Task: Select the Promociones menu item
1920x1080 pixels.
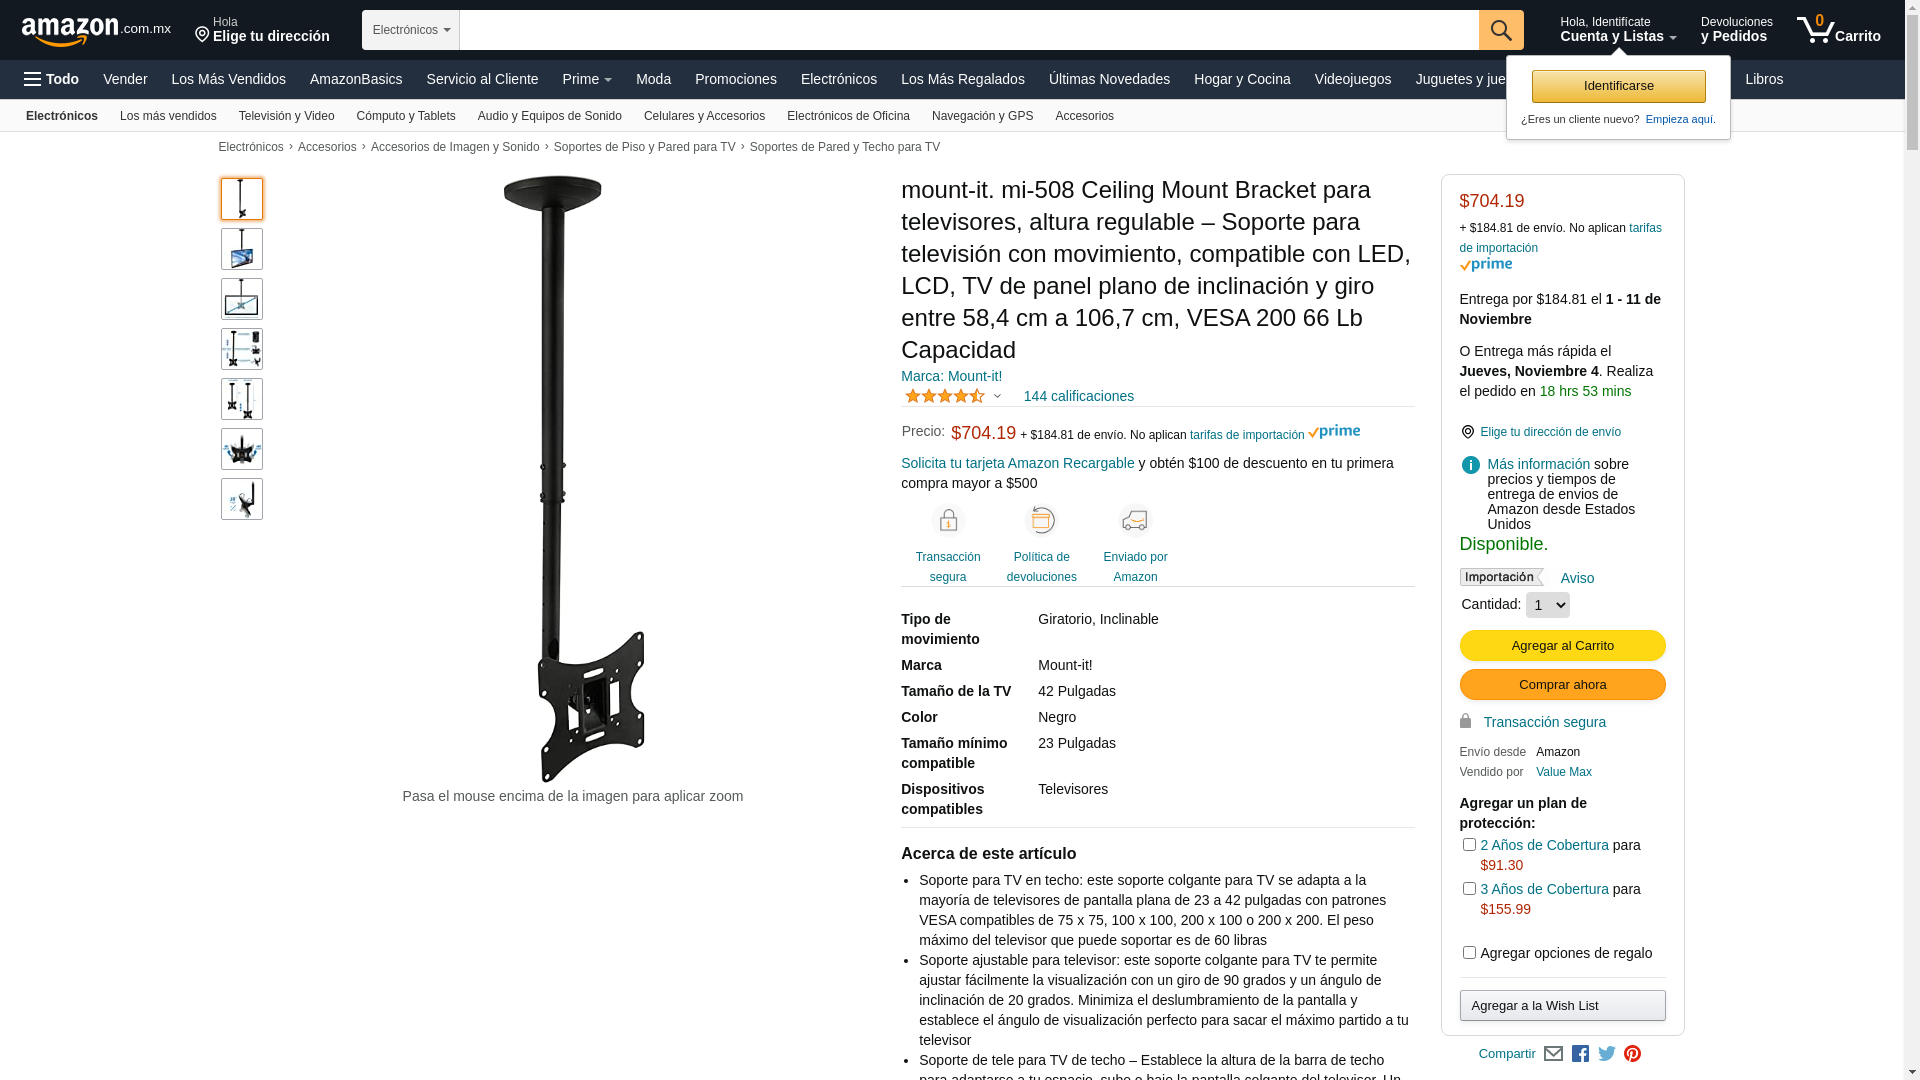Action: pyautogui.click(x=735, y=79)
